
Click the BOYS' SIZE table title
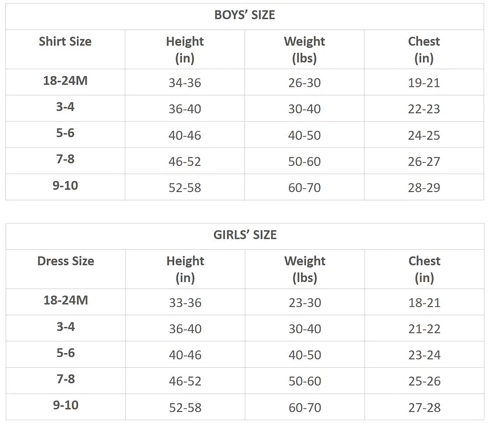245,15
